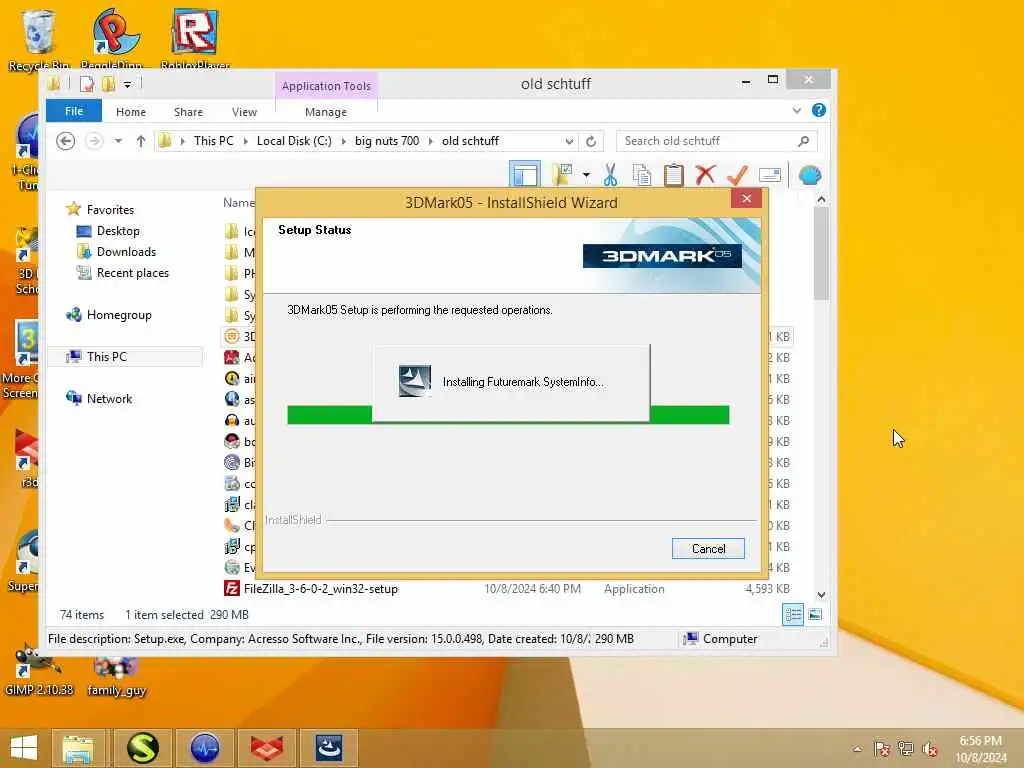The width and height of the screenshot is (1024, 768).
Task: Click the blue globe toolbar icon
Action: (x=810, y=174)
